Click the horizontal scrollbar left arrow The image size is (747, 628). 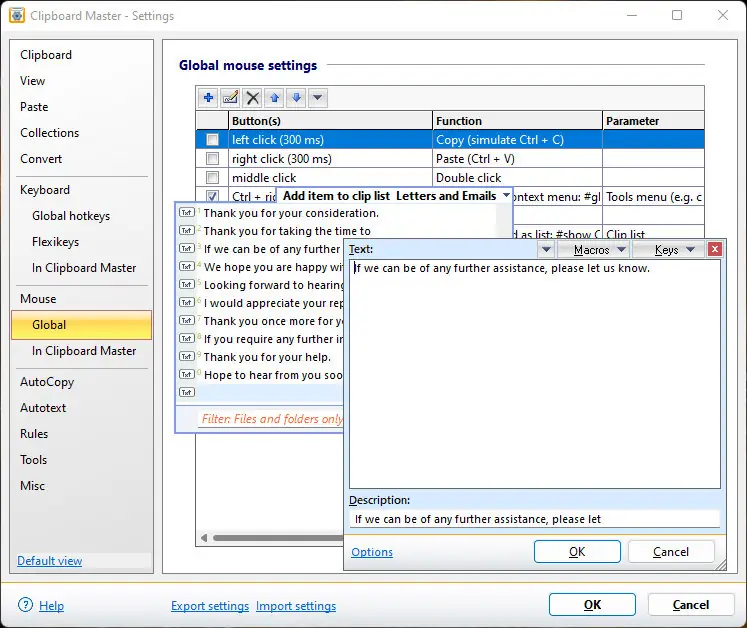(204, 538)
